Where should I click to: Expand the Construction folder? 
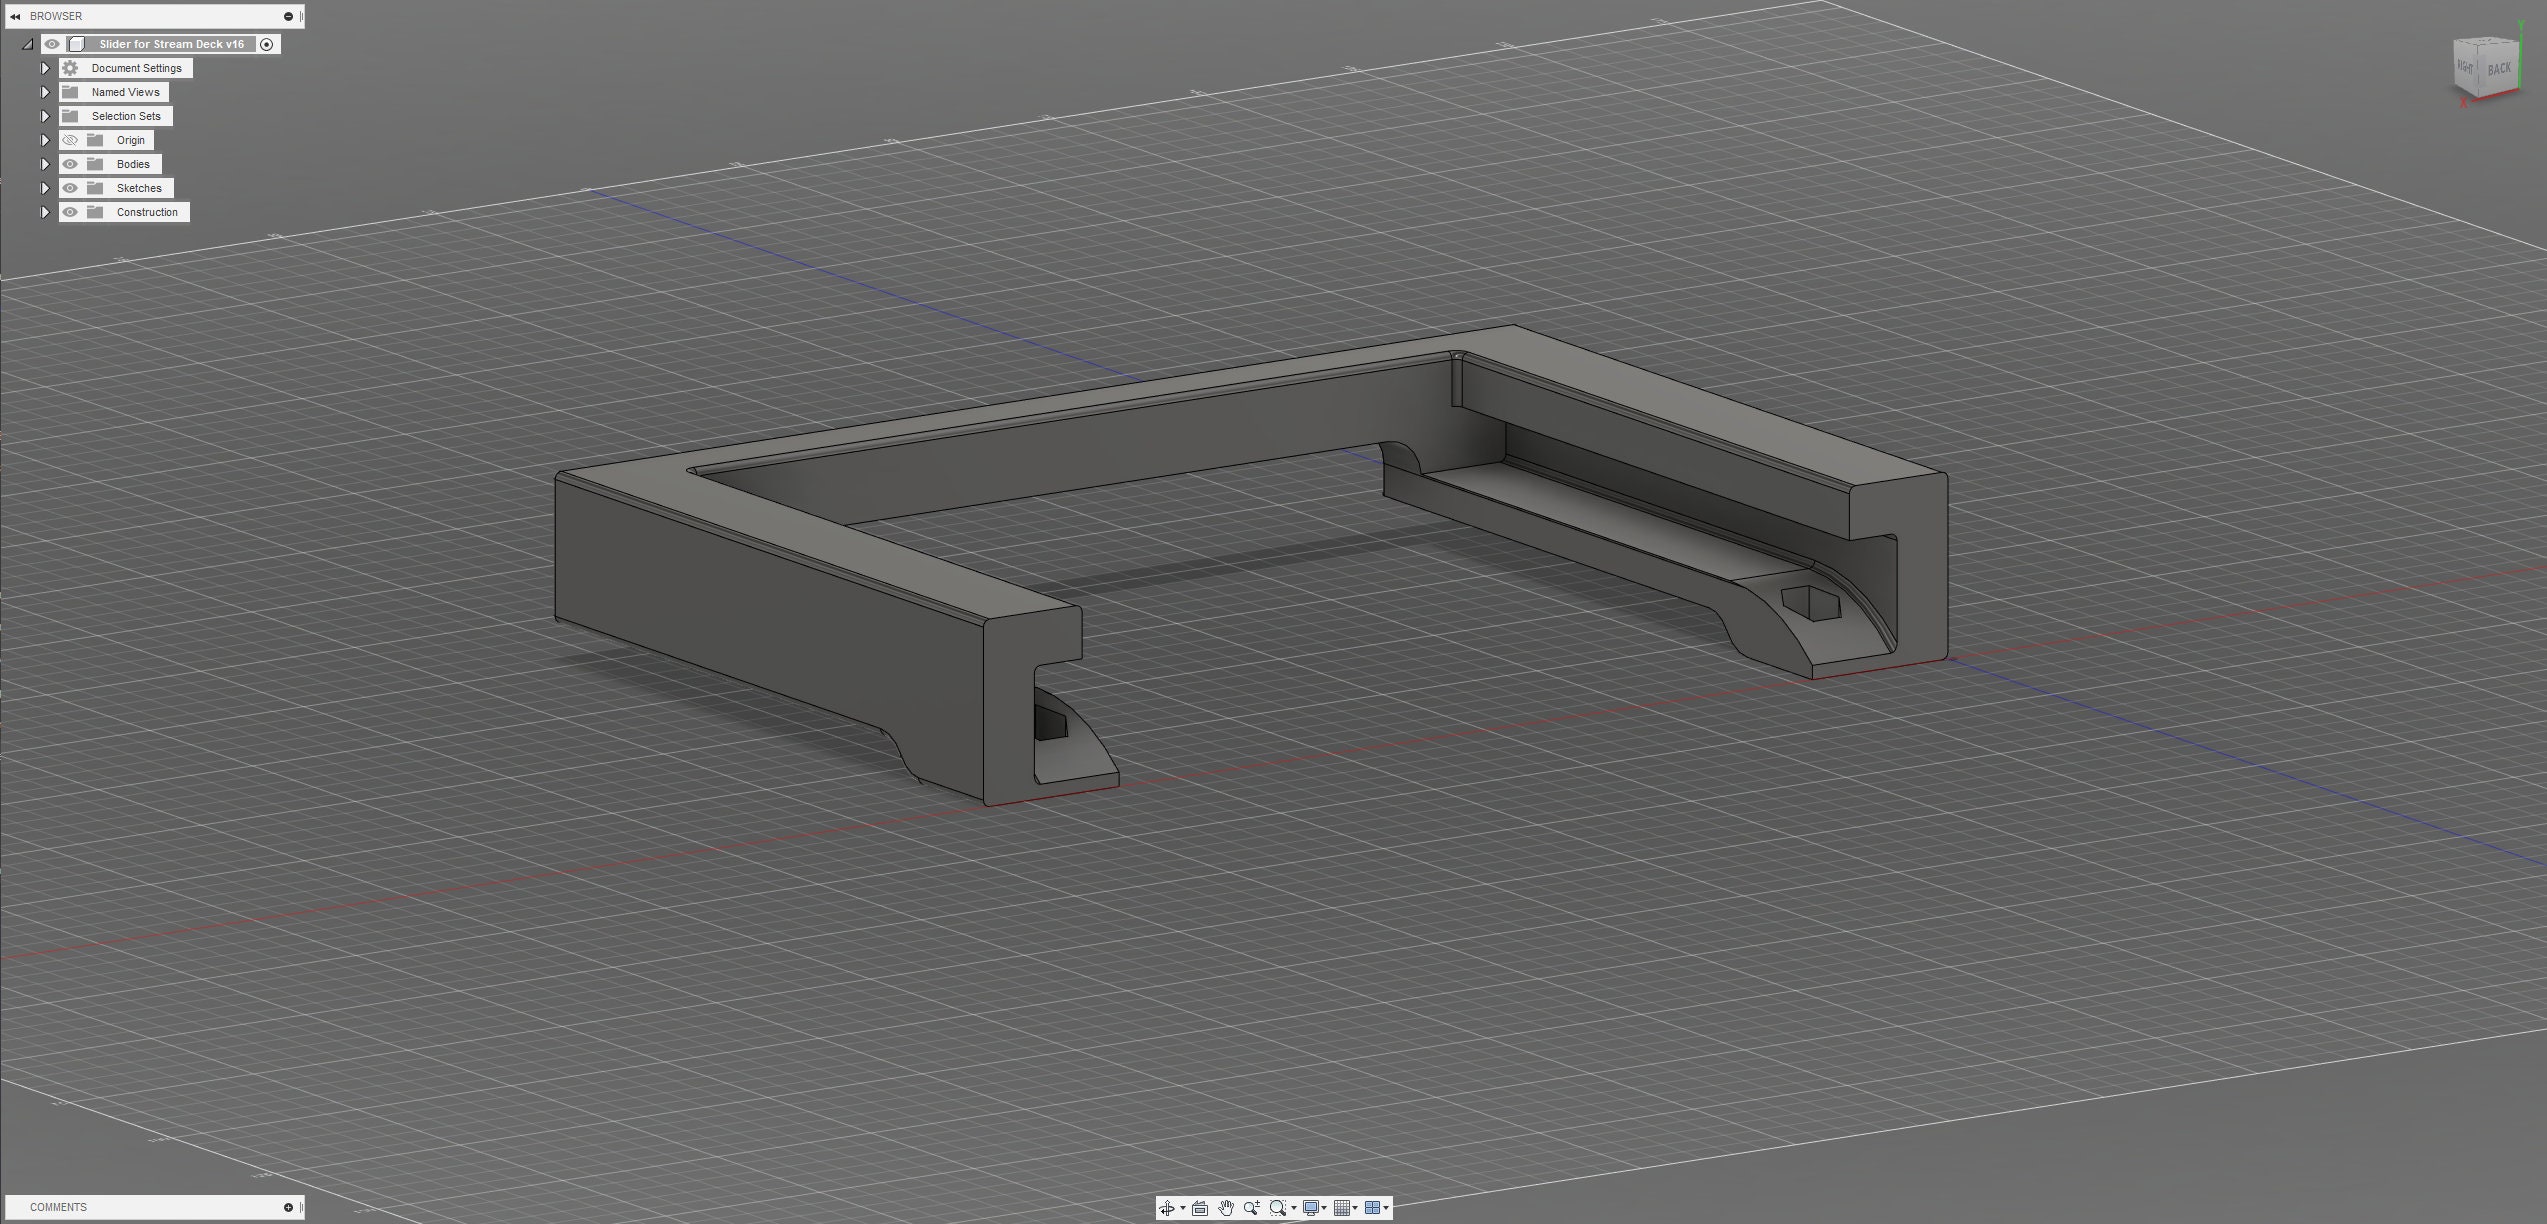(x=45, y=212)
